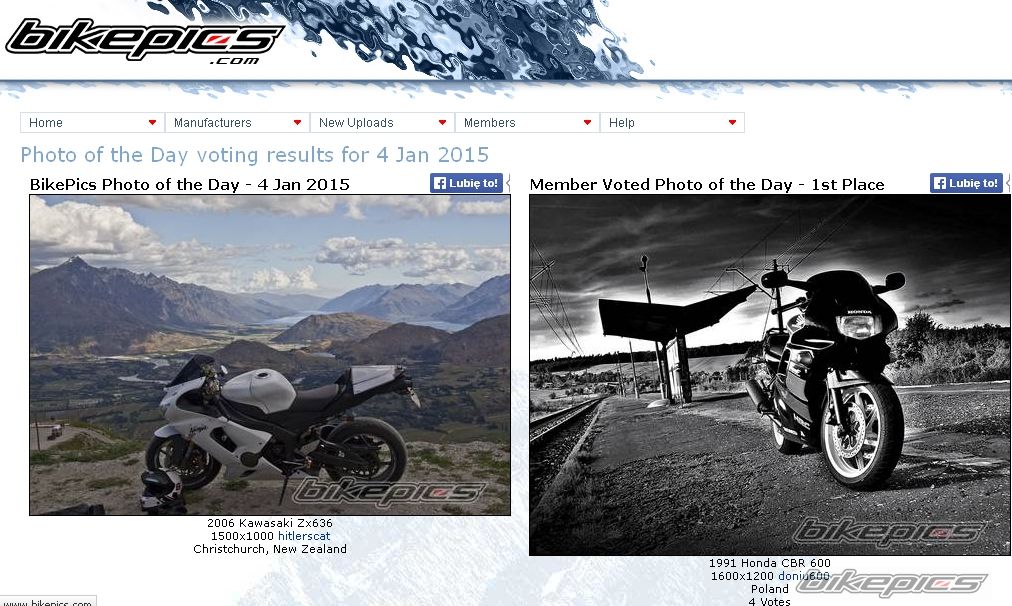
Task: Visit the hitlerscat member profile link
Action: click(x=304, y=536)
